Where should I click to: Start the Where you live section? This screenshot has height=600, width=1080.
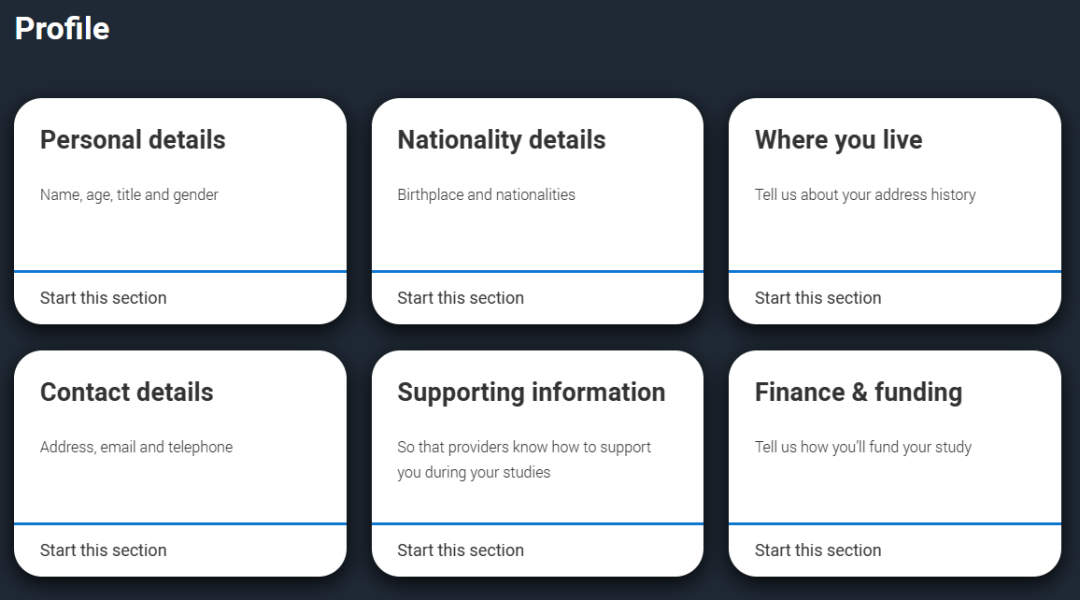[x=818, y=298]
